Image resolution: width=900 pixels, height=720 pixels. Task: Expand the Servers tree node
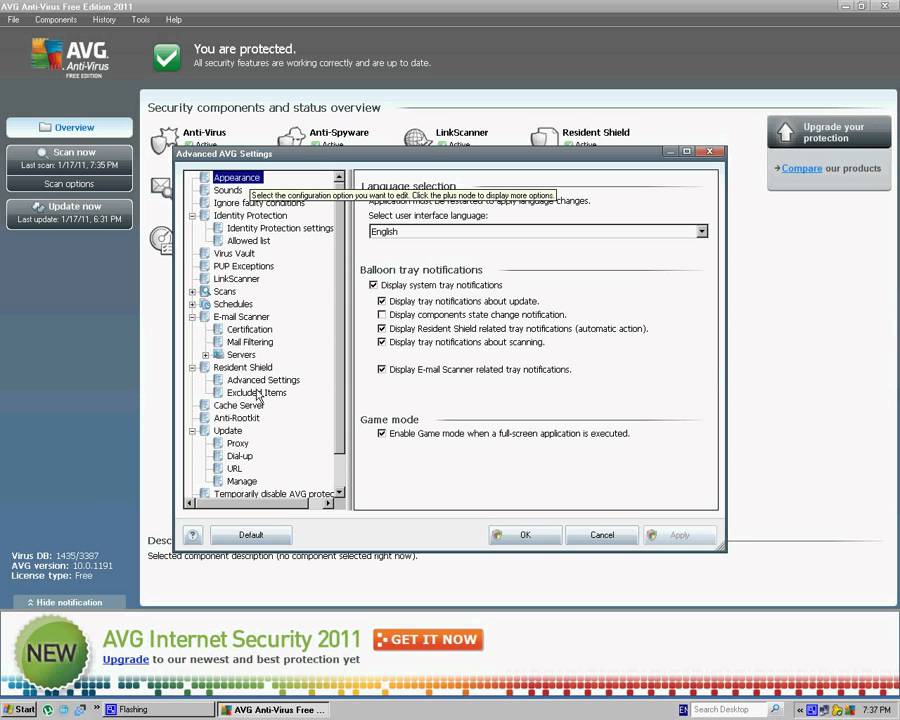(x=205, y=355)
